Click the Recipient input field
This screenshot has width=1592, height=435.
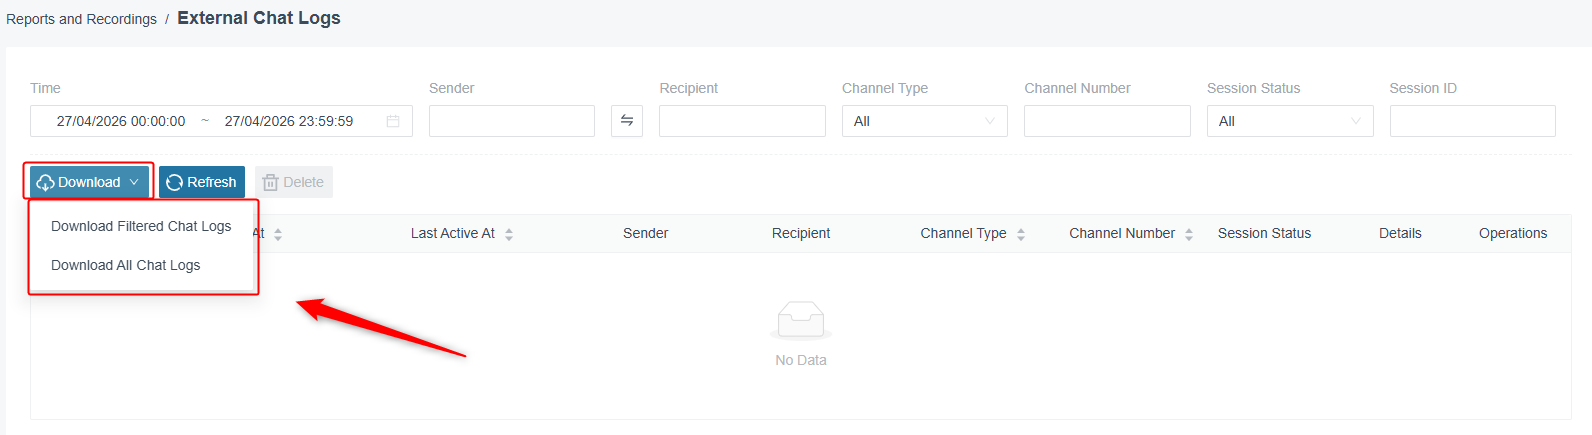742,121
